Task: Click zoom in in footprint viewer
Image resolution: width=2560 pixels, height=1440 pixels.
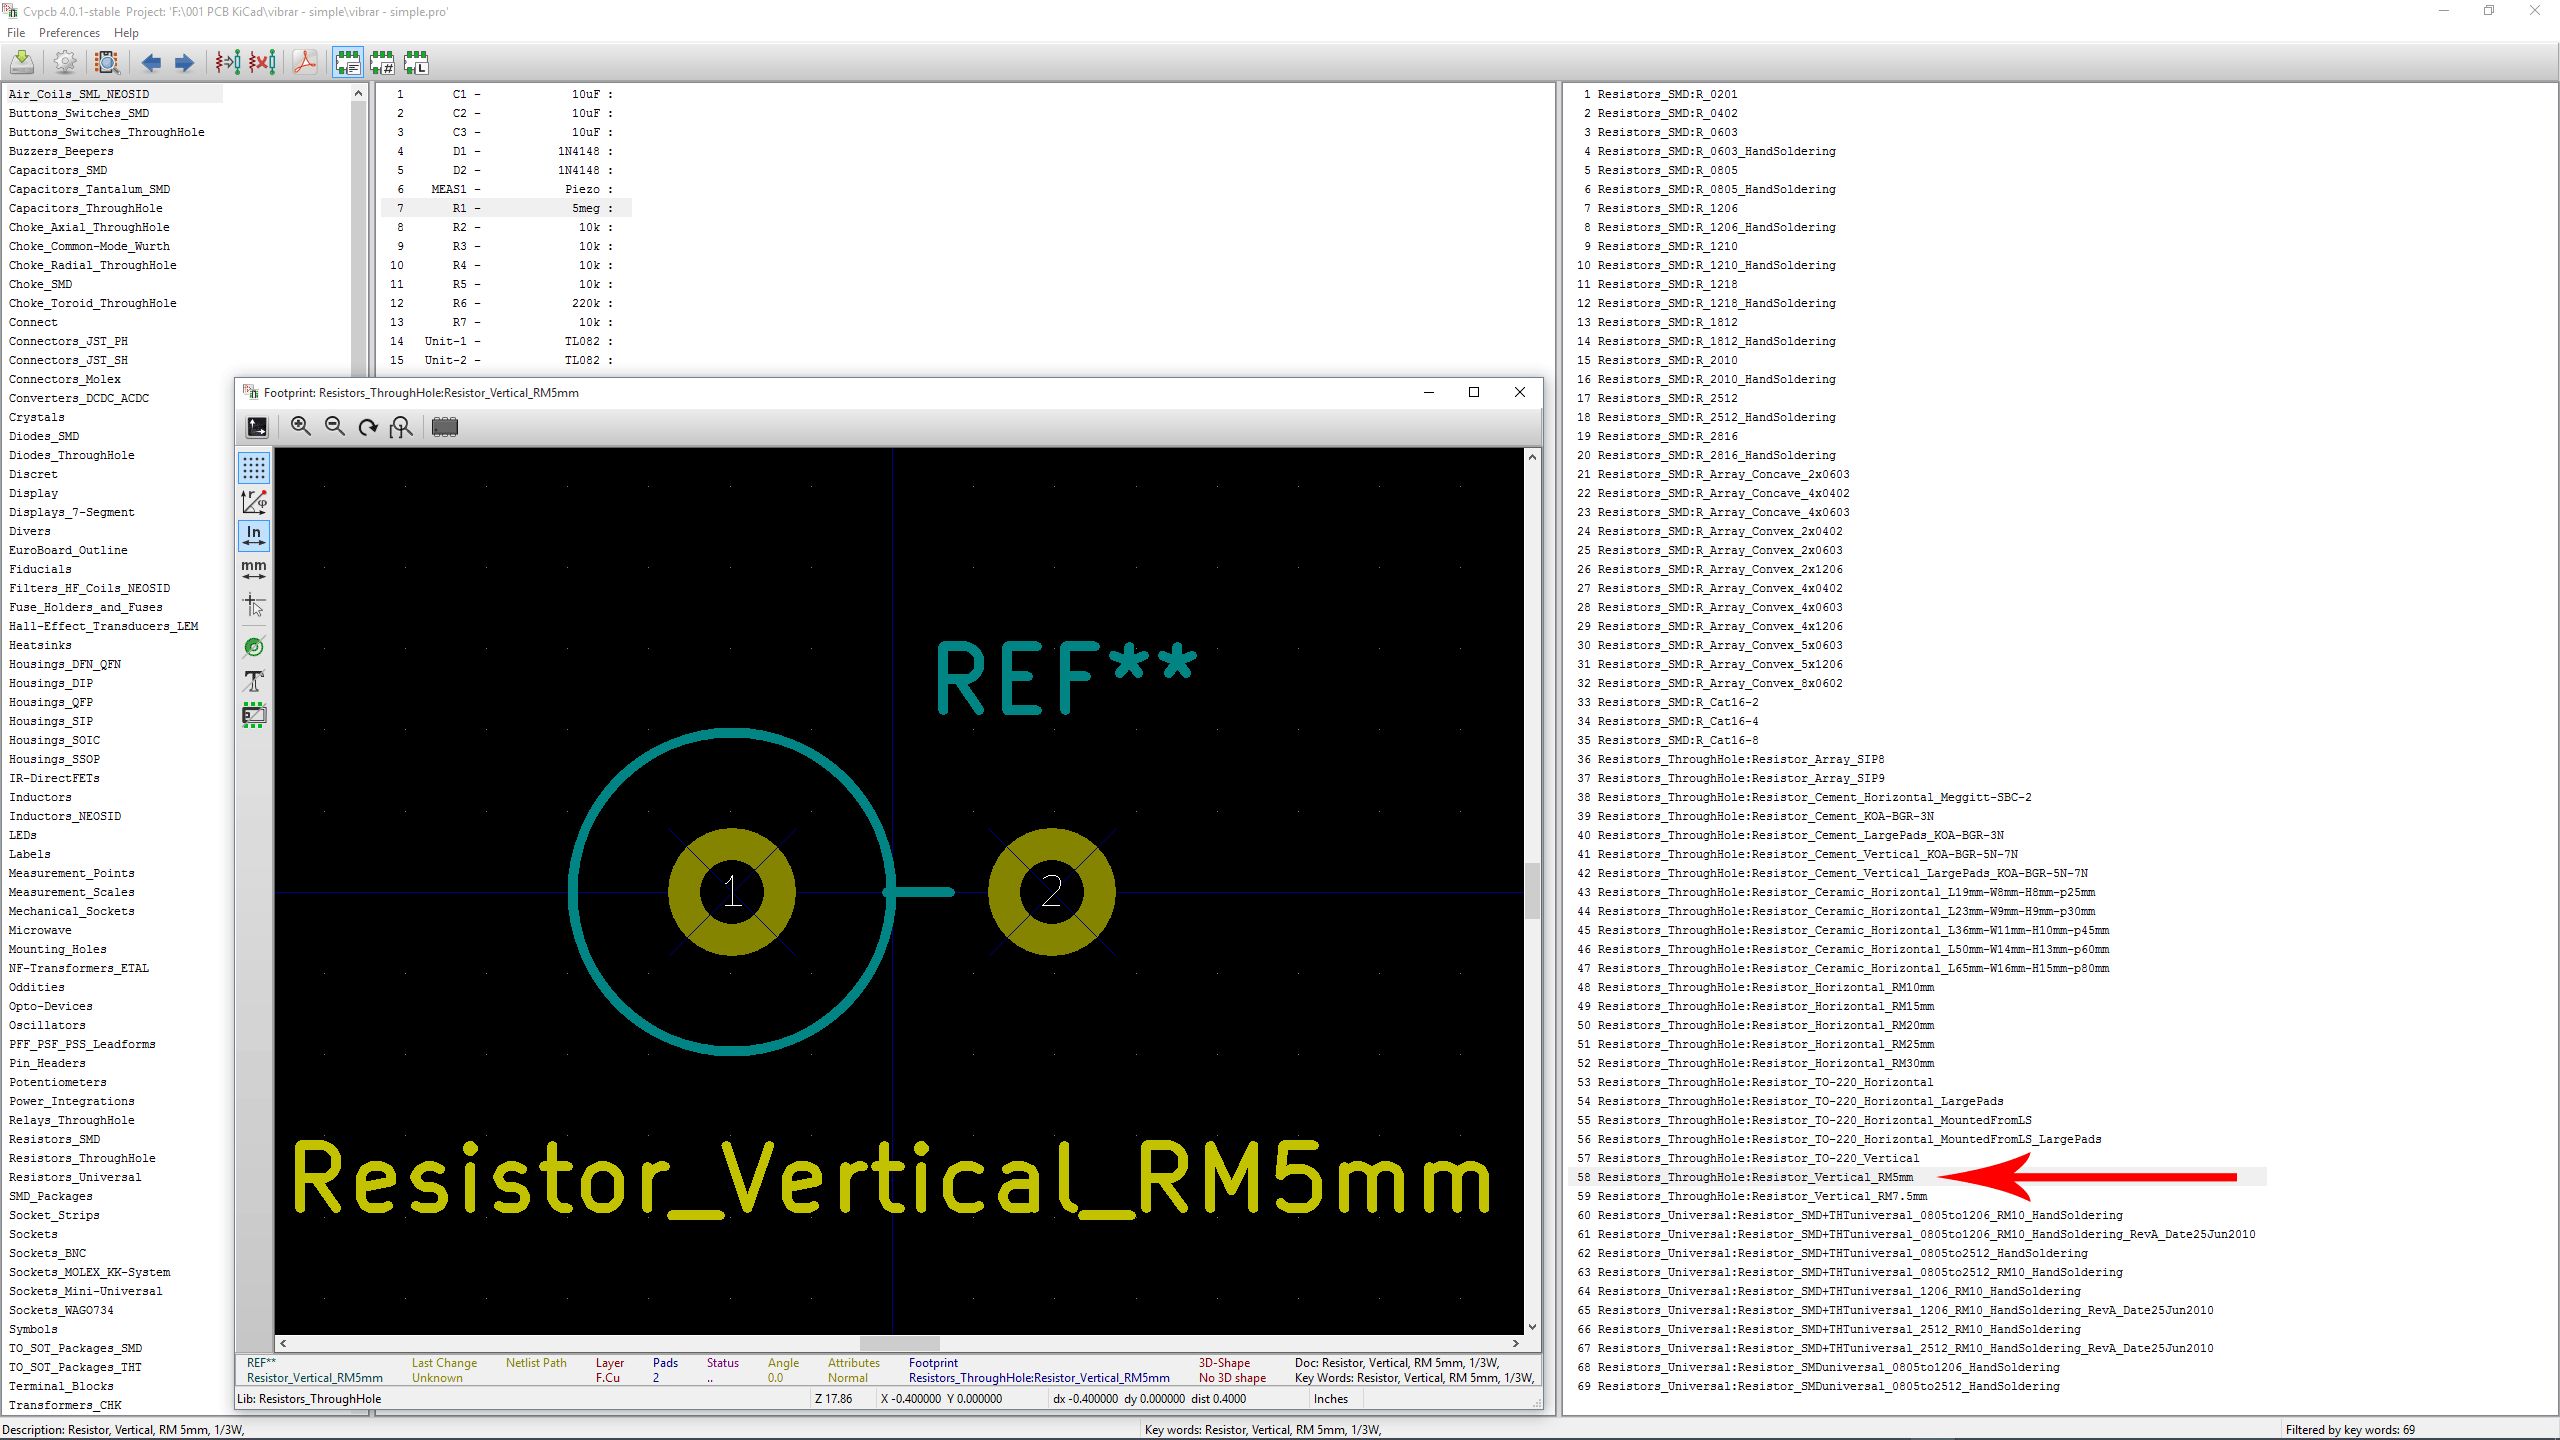Action: click(300, 427)
